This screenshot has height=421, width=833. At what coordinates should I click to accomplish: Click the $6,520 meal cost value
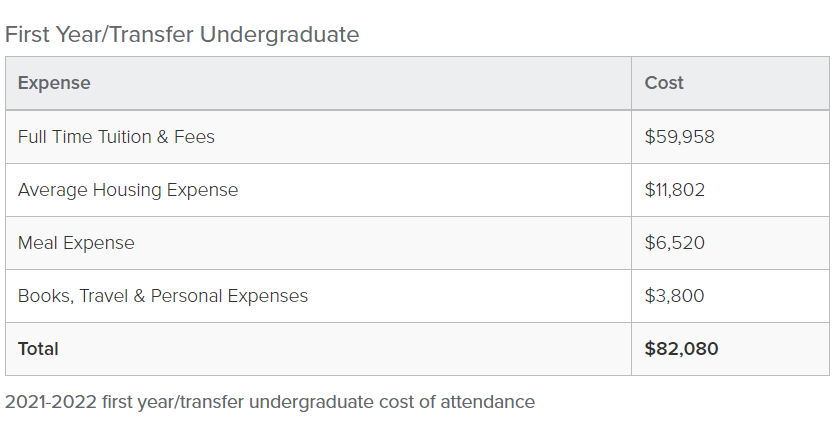tap(675, 243)
